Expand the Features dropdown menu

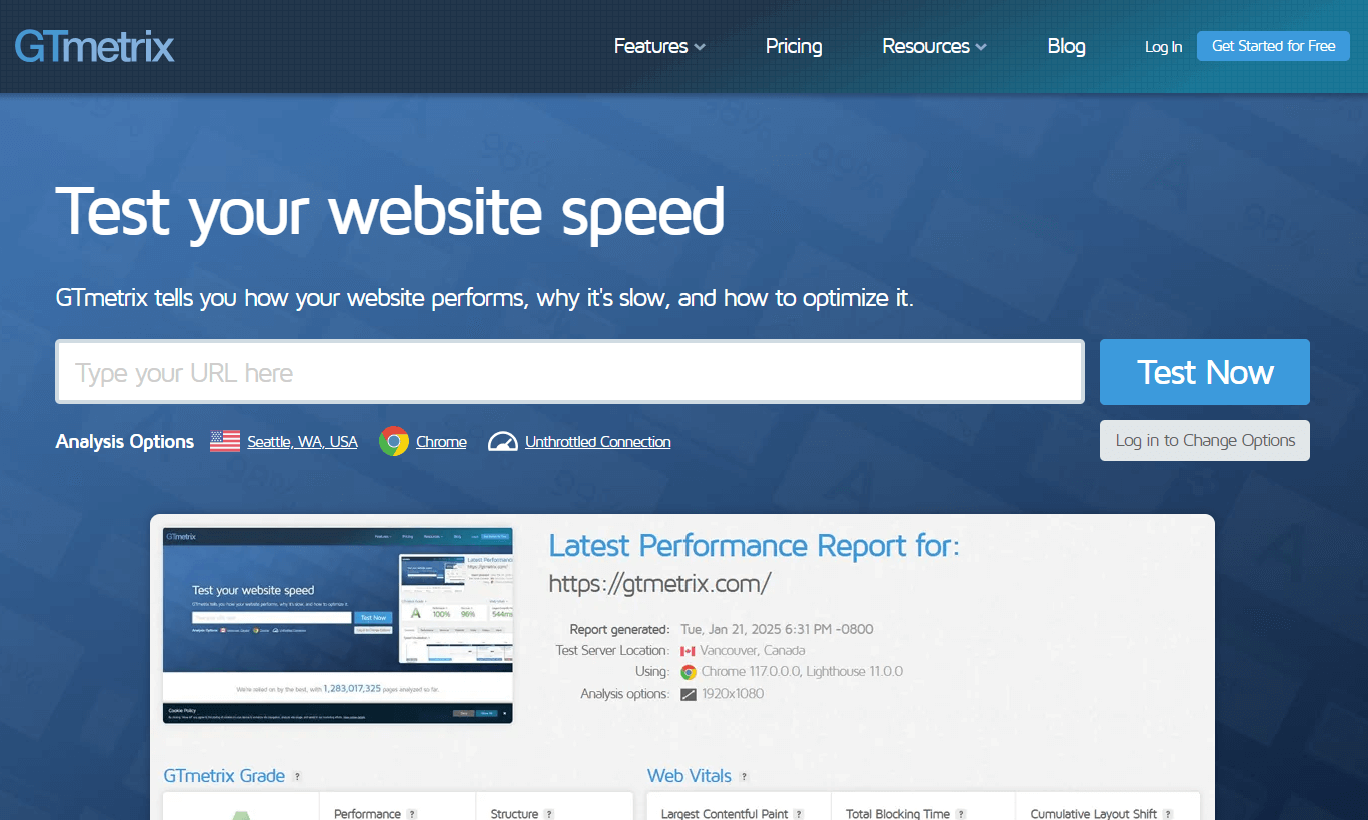point(659,46)
